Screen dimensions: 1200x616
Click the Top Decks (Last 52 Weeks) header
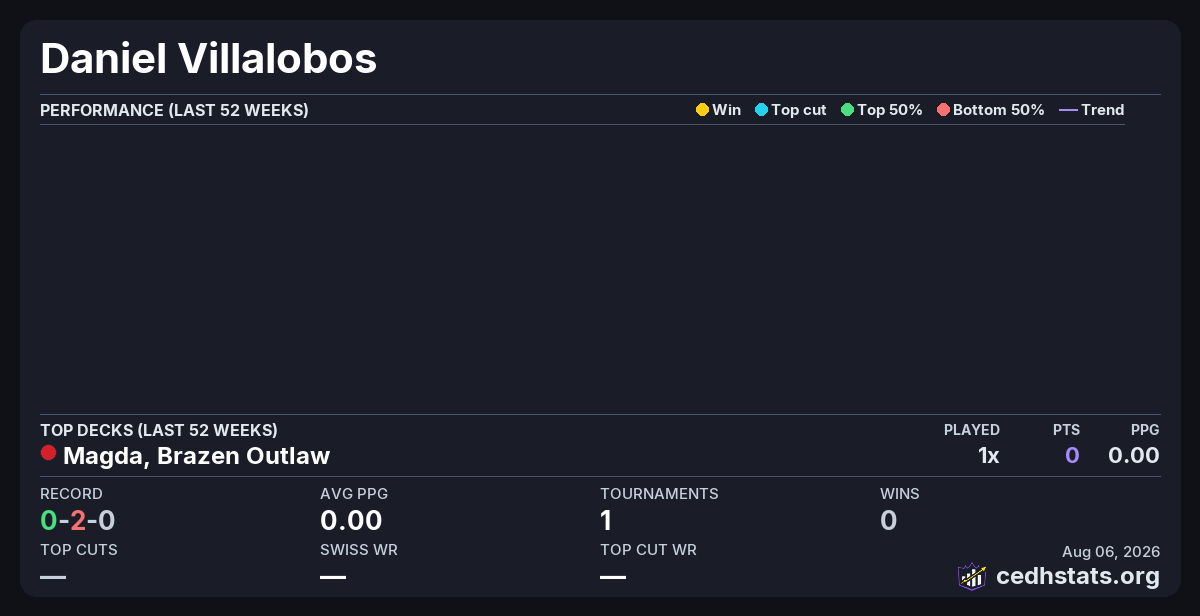159,430
